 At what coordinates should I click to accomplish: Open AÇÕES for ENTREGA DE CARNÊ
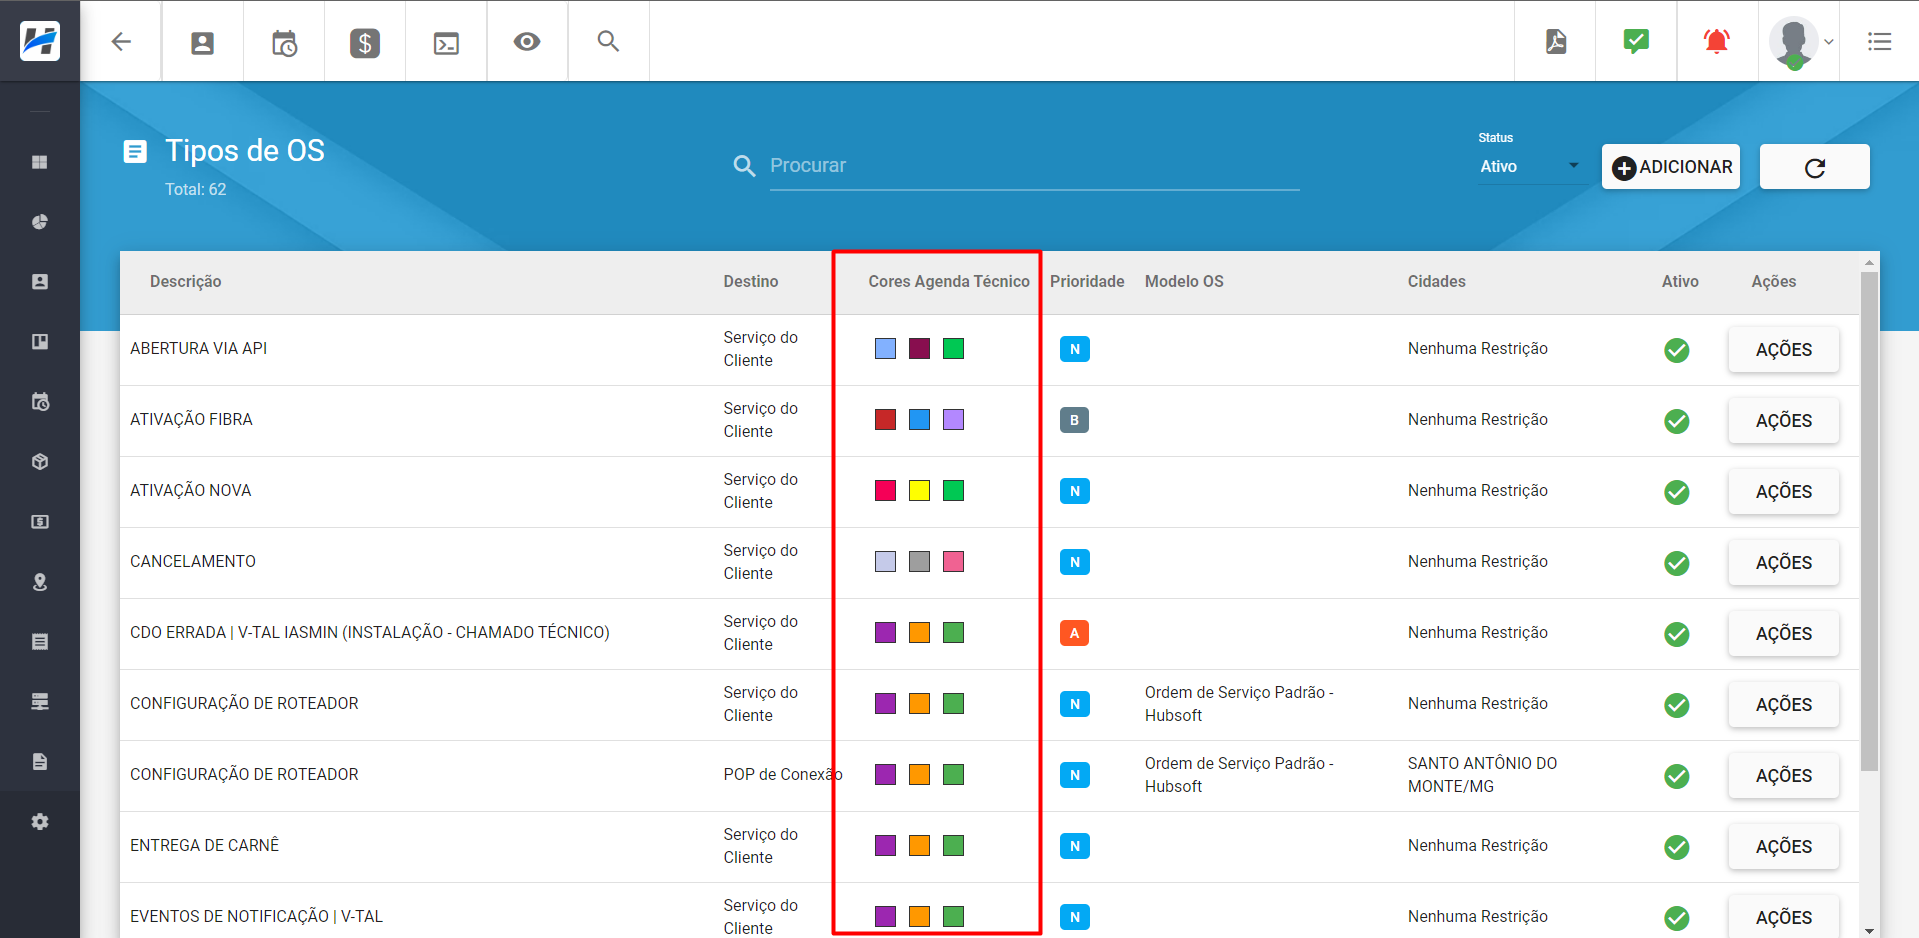[1783, 847]
